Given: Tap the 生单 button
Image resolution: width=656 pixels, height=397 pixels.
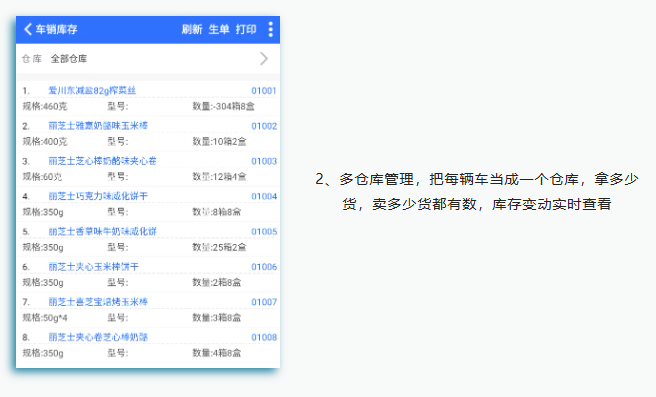Looking at the screenshot, I should tap(219, 29).
